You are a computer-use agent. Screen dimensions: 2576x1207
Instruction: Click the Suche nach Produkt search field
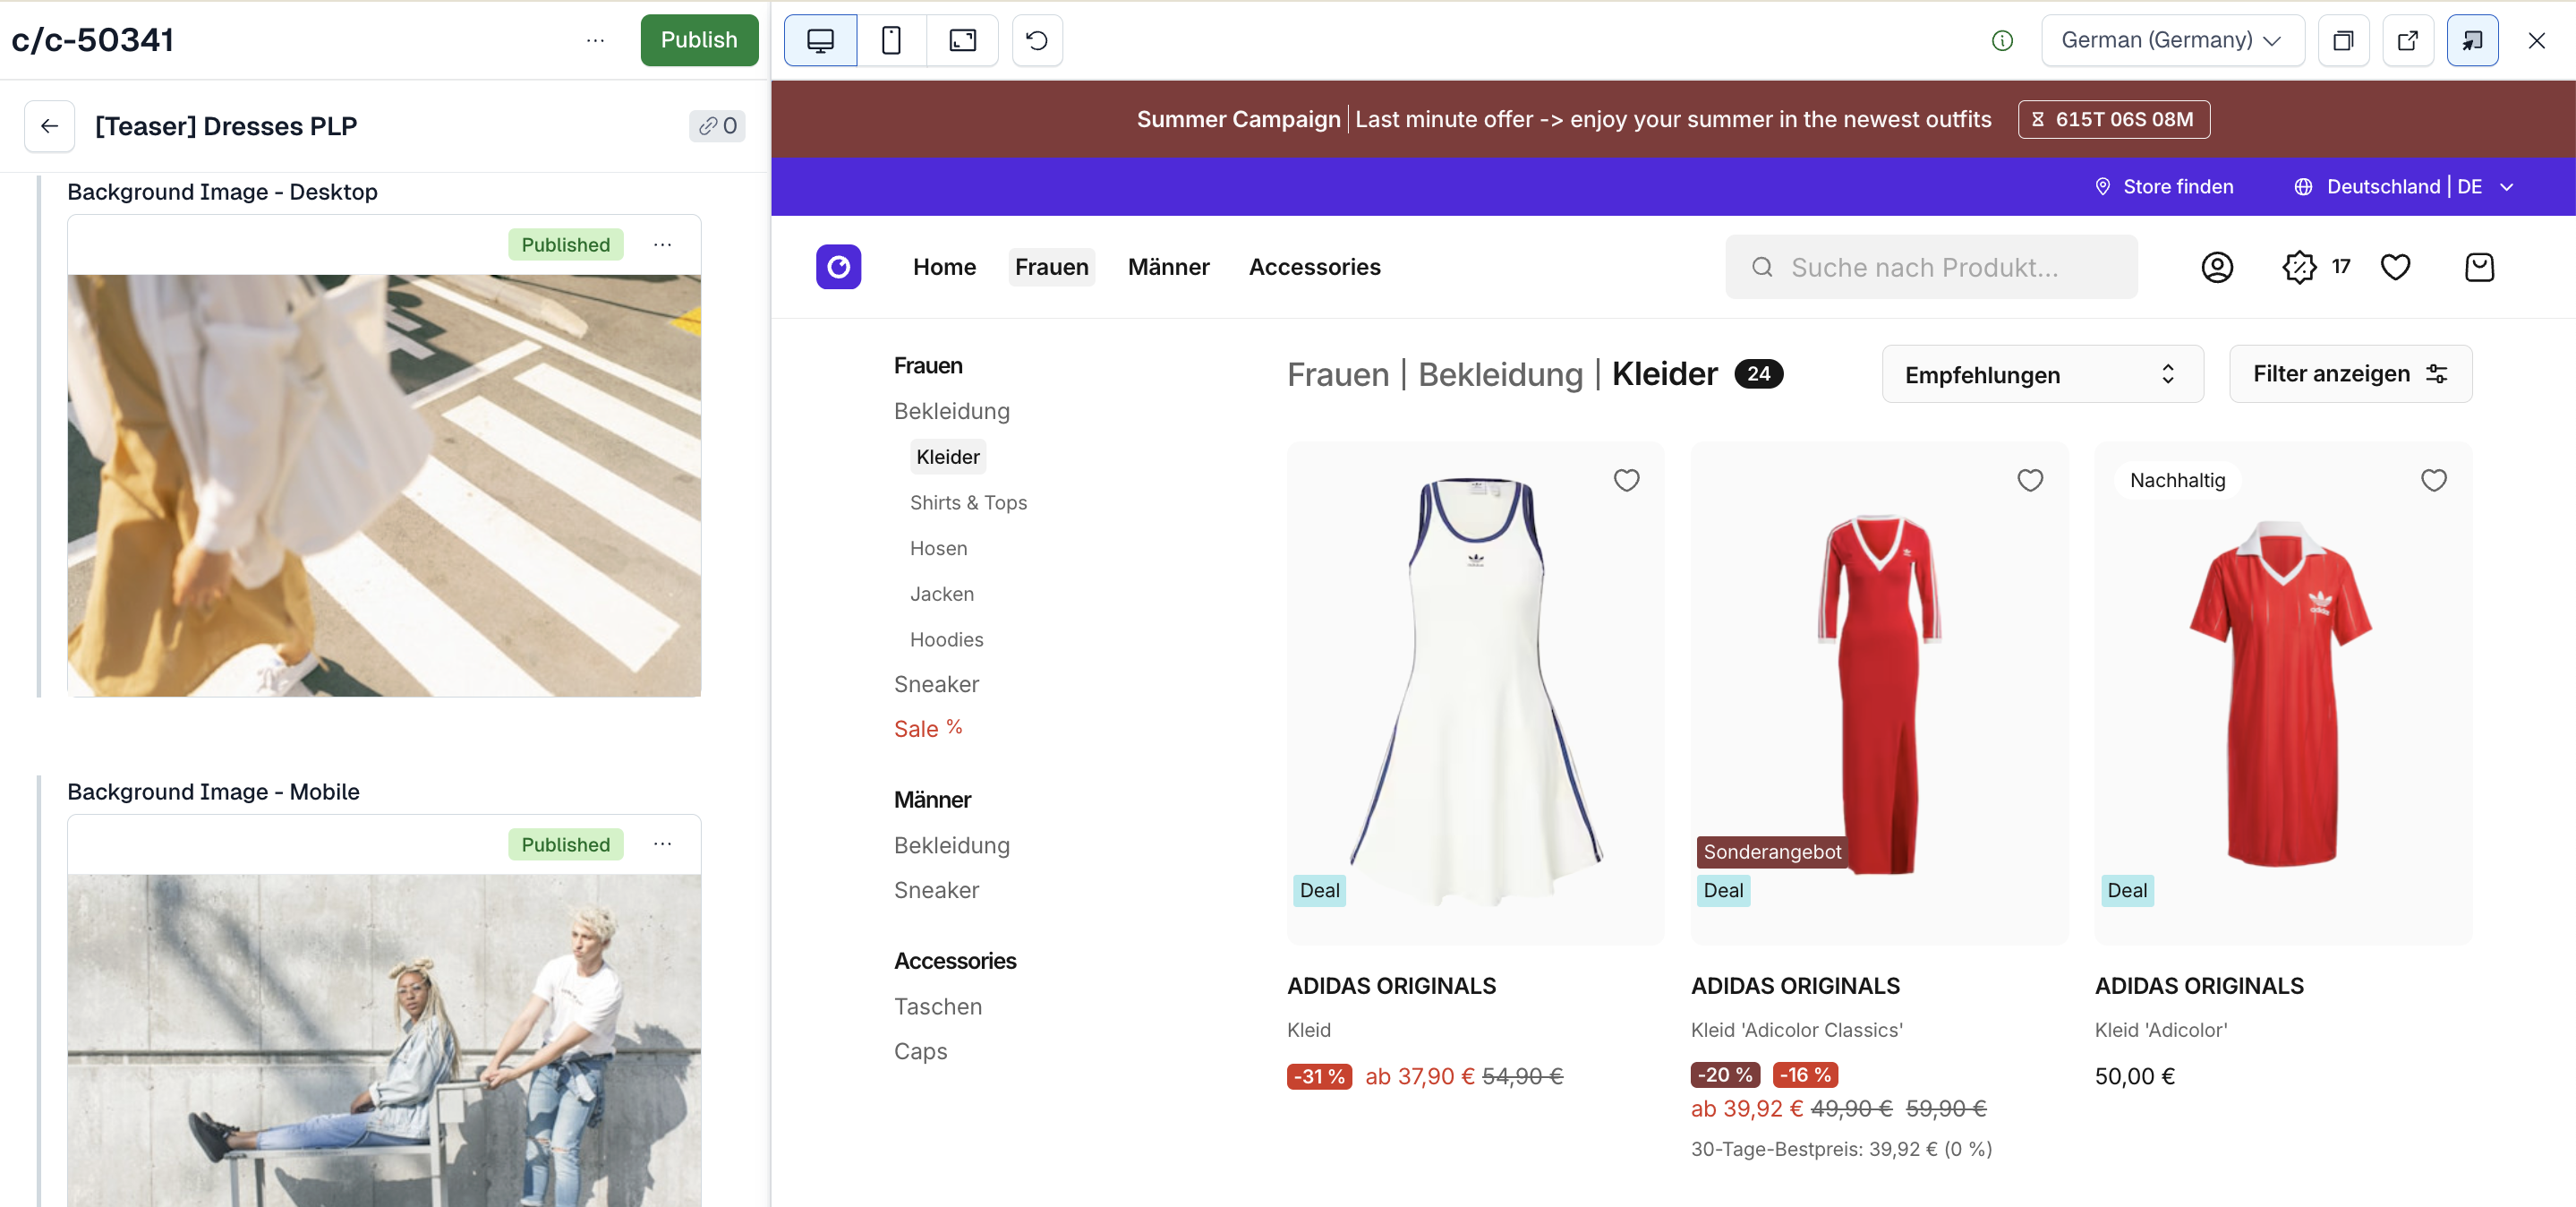(1930, 267)
